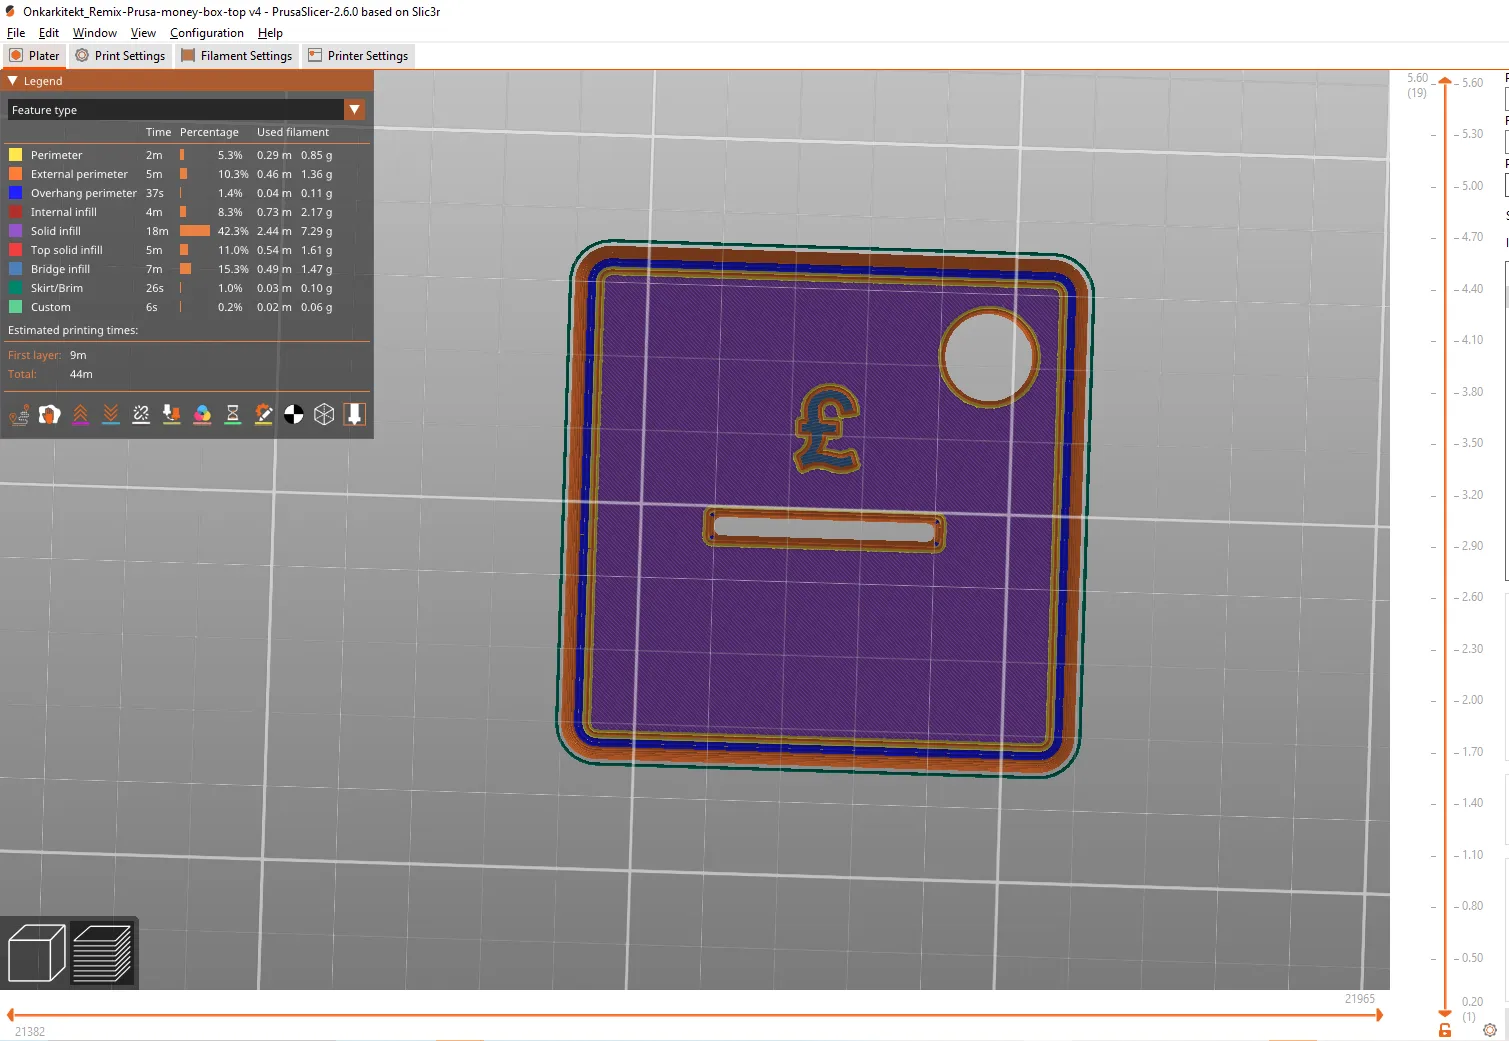Open Filament Settings tab
This screenshot has height=1041, width=1509.
[237, 56]
